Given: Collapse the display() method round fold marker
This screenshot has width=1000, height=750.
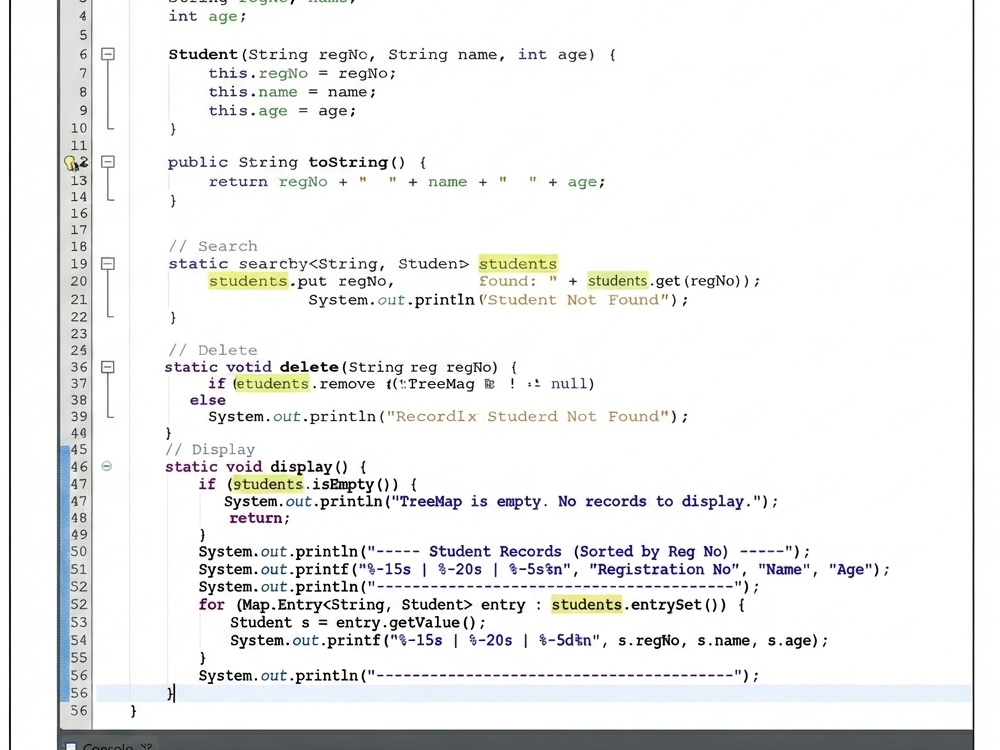Looking at the screenshot, I should click(107, 466).
